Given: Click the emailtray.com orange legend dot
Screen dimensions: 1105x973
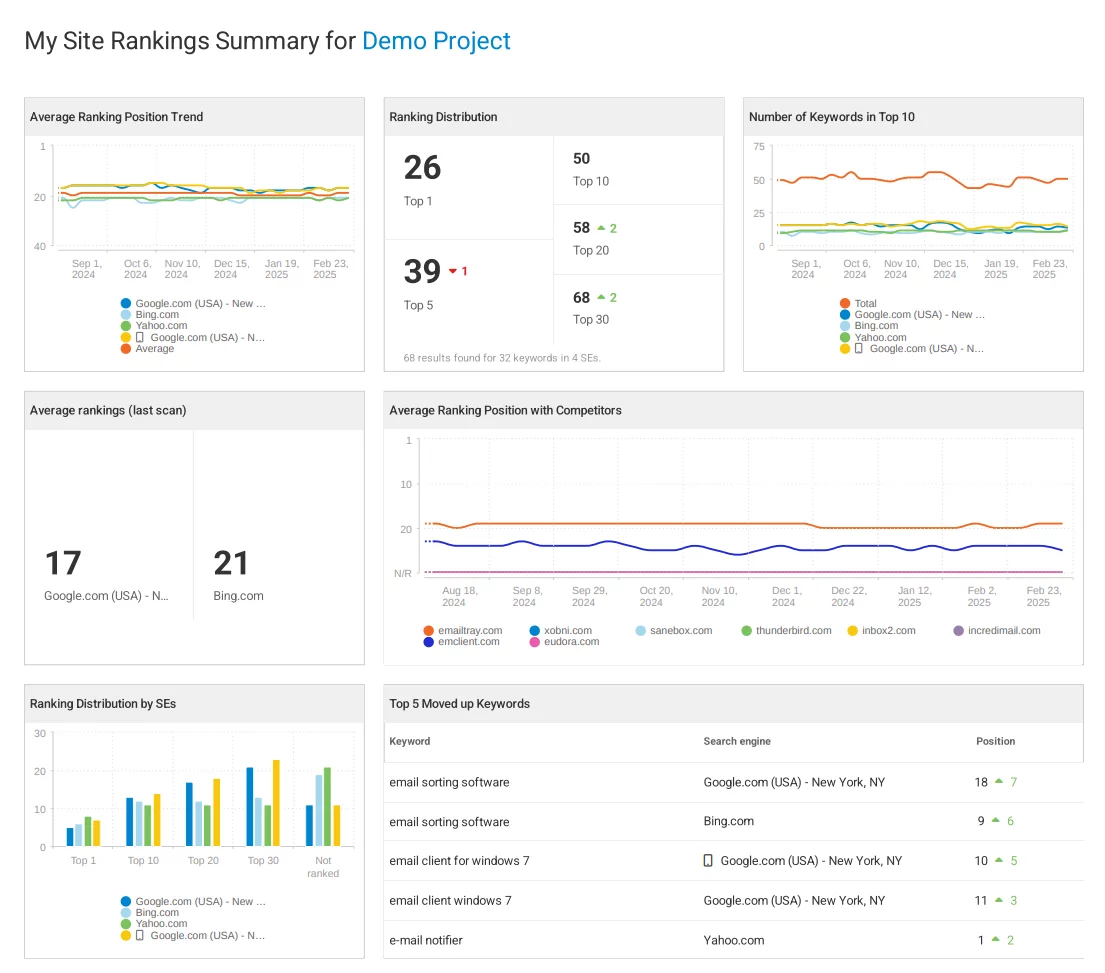Looking at the screenshot, I should [428, 631].
